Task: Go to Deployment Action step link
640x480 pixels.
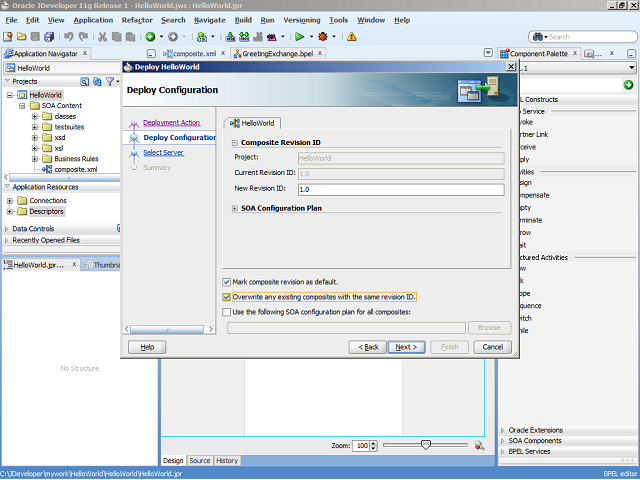Action: tap(171, 122)
